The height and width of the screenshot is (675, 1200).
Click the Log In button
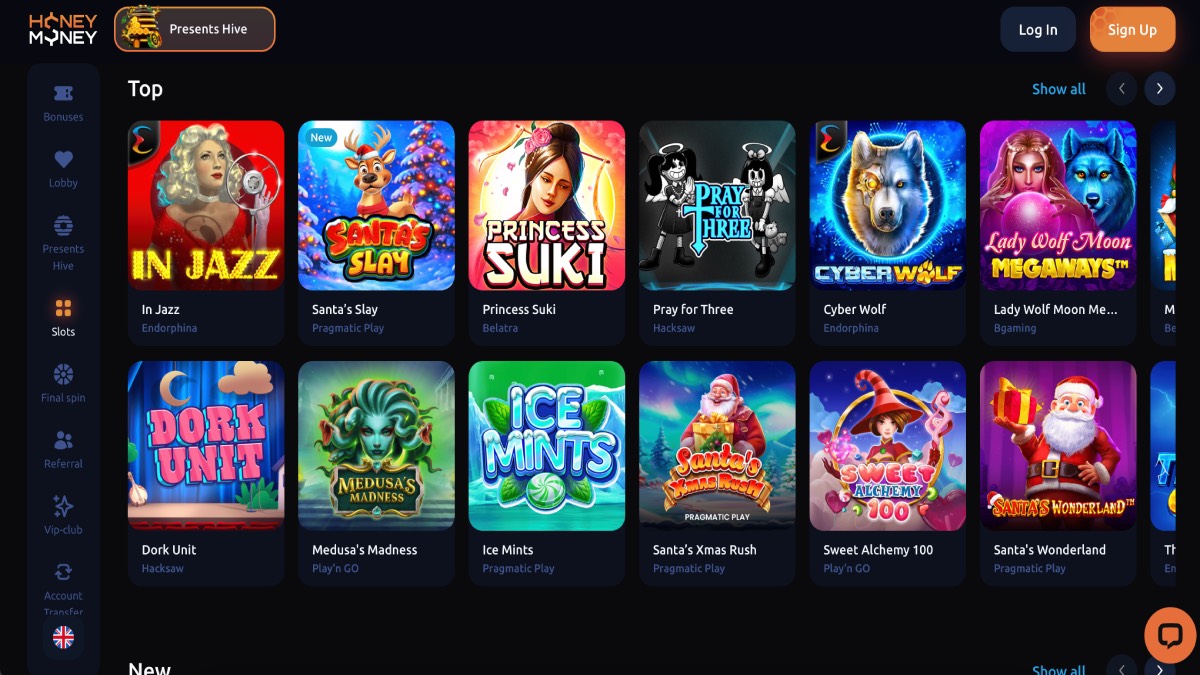1038,30
